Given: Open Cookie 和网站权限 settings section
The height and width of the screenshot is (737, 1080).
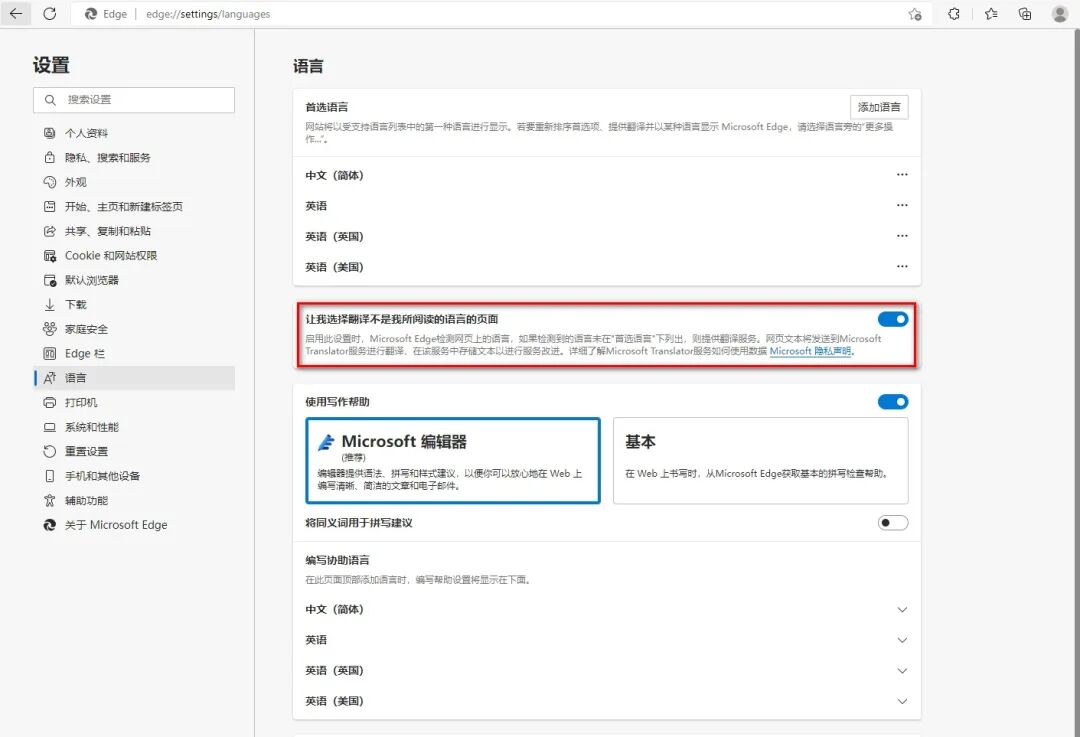Looking at the screenshot, I should click(x=134, y=256).
